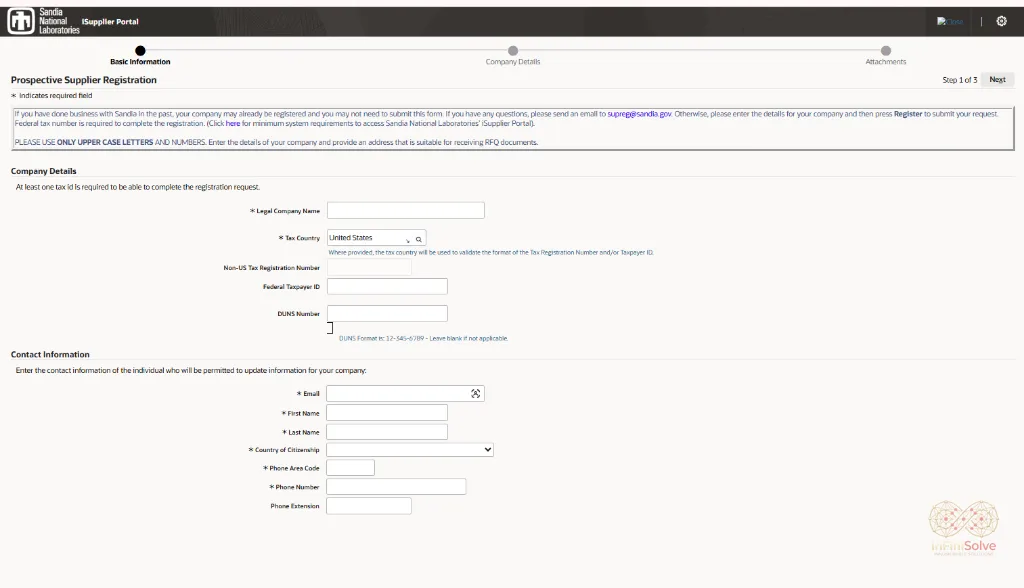
Task: Click the Last Name field
Action: coord(387,432)
